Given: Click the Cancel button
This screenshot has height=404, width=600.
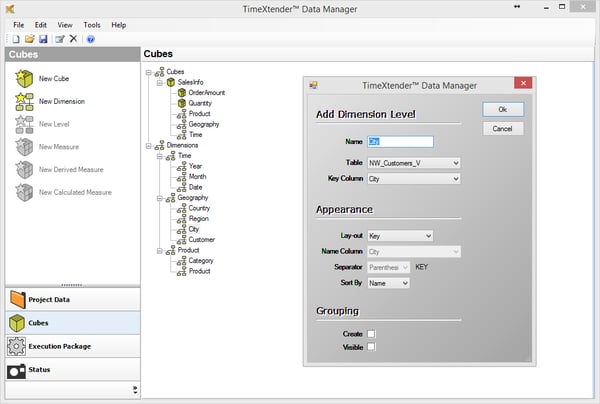Looking at the screenshot, I should tap(503, 129).
